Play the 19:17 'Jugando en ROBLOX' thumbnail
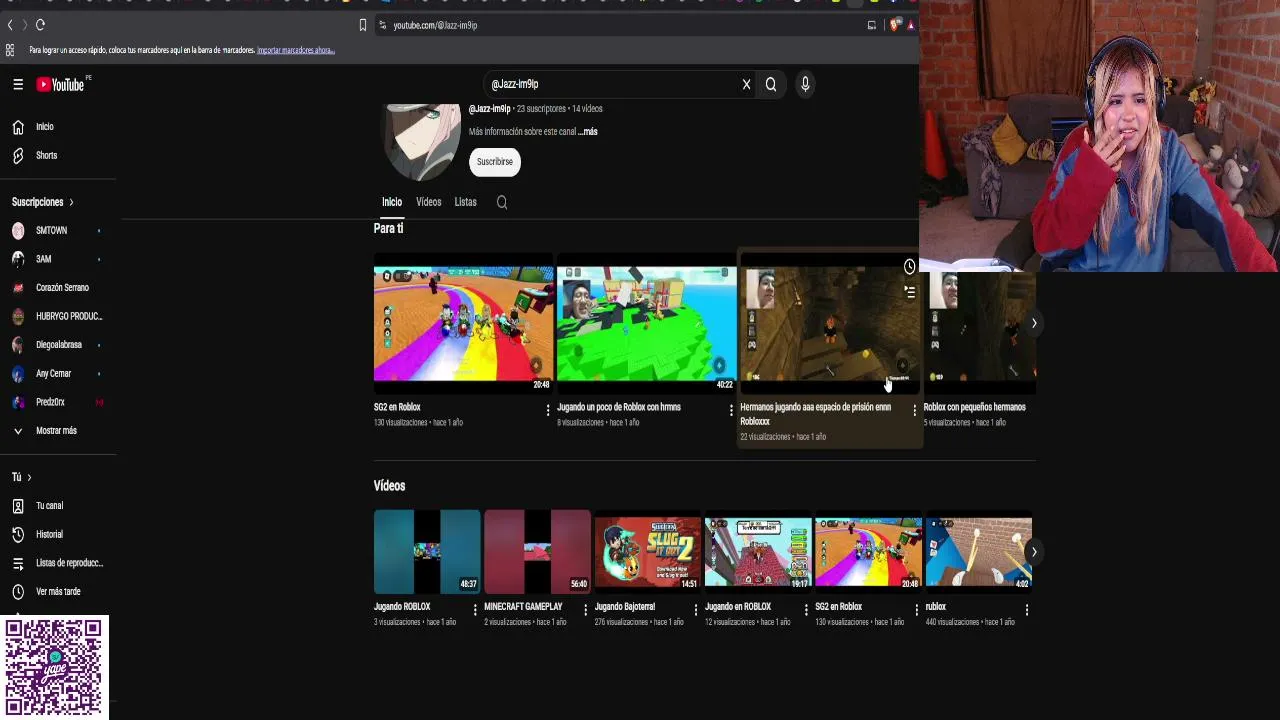The height and width of the screenshot is (720, 1280). [x=758, y=551]
